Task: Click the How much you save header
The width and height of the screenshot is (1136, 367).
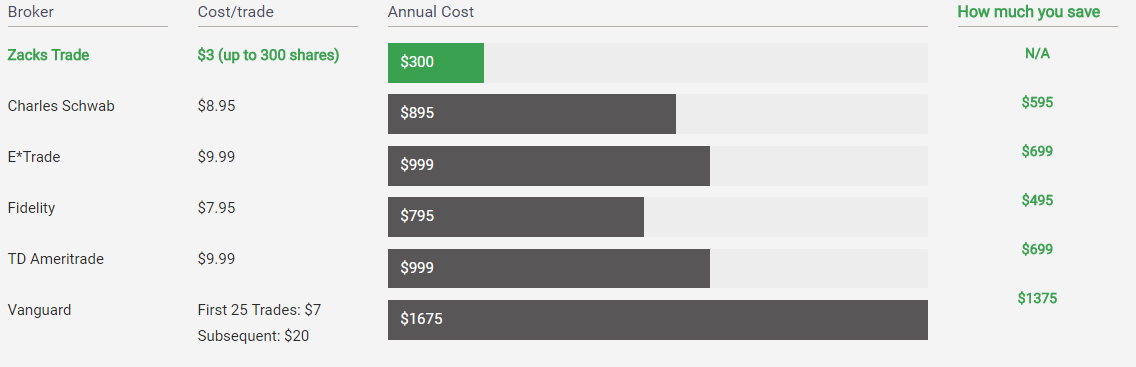Action: tap(1029, 12)
